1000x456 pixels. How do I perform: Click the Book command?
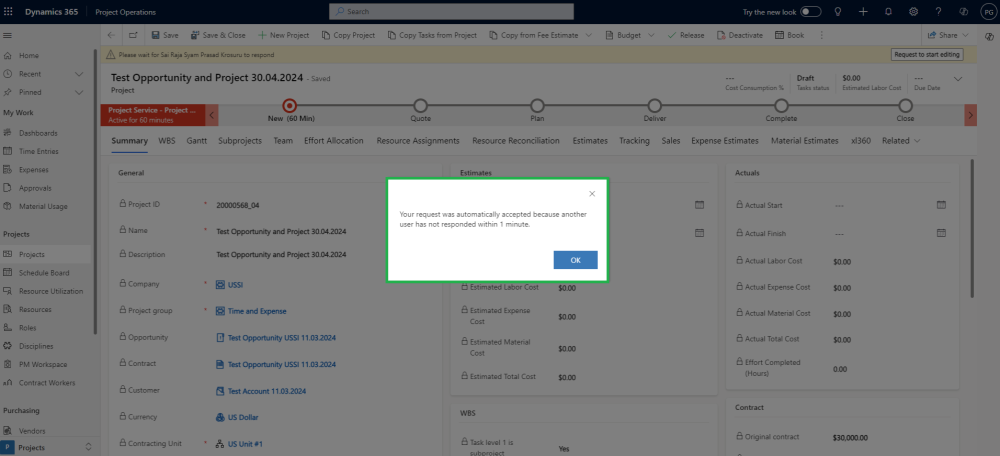tap(790, 35)
